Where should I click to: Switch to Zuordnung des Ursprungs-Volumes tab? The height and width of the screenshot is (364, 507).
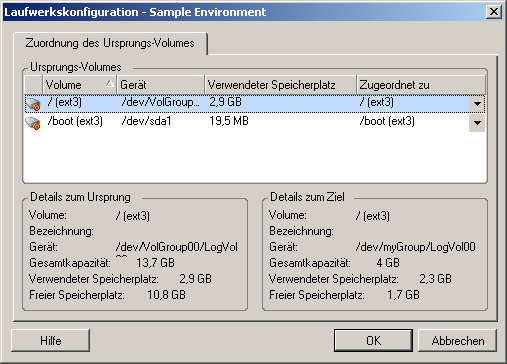(x=110, y=43)
